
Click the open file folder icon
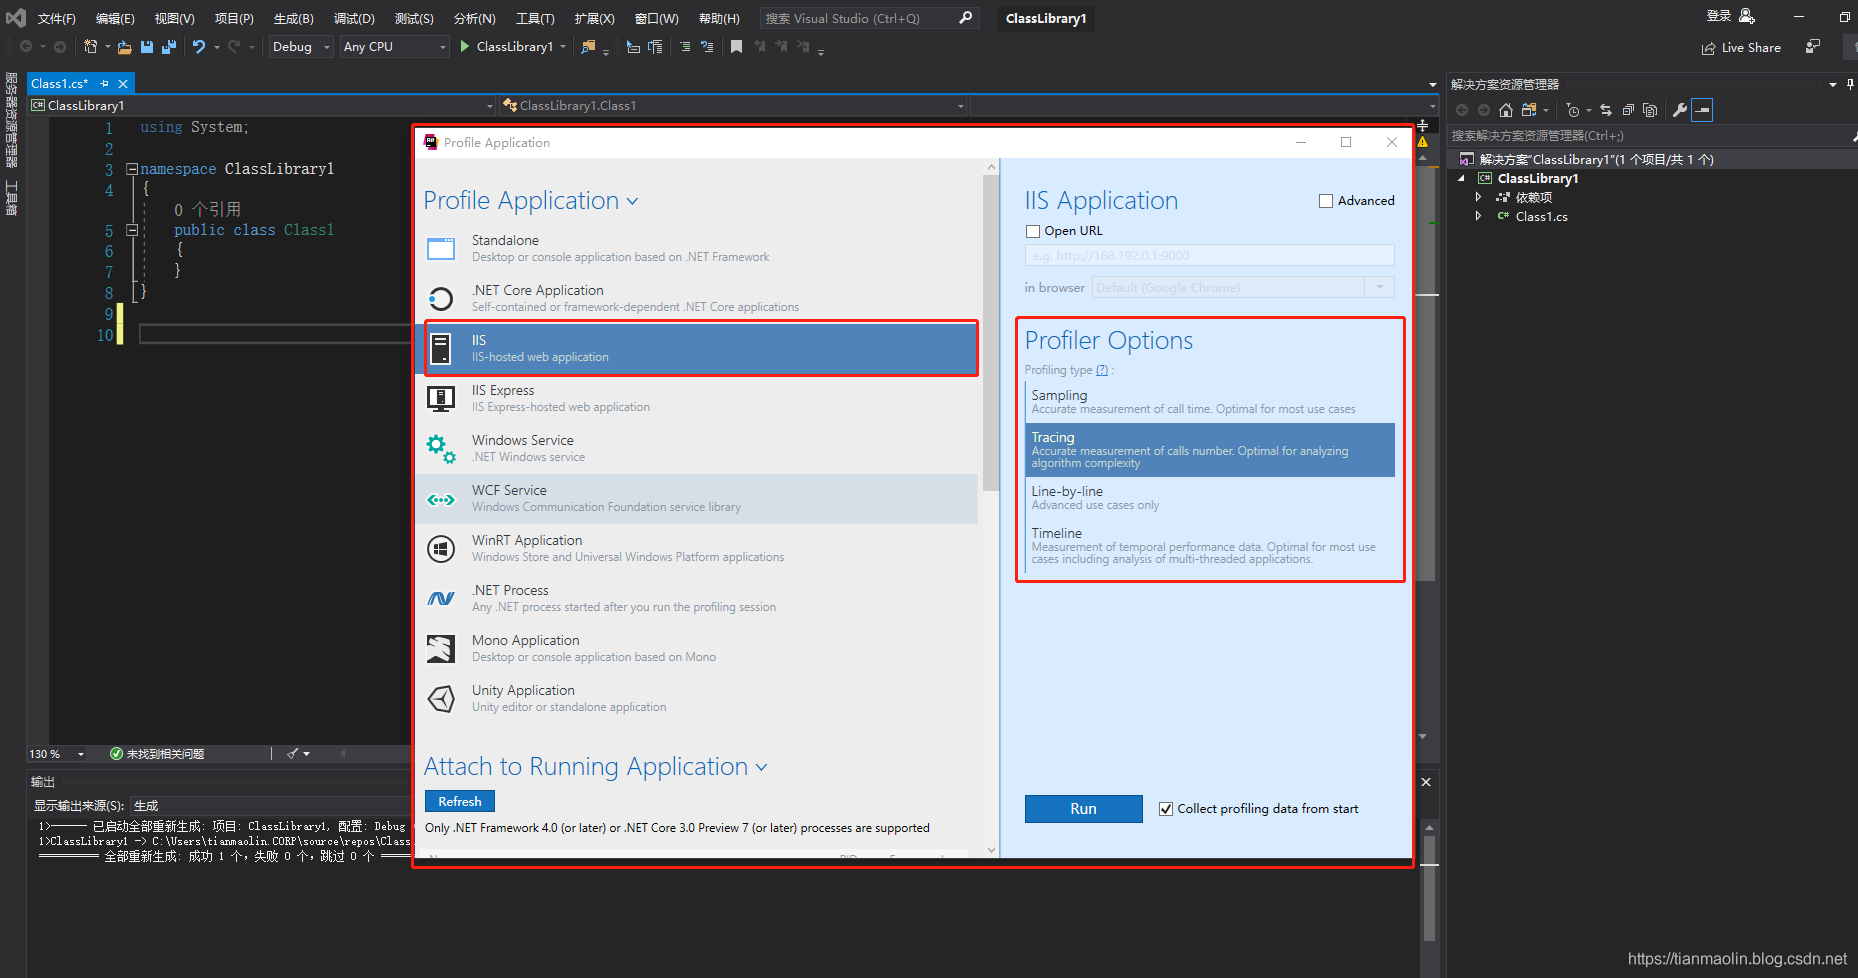(x=124, y=47)
